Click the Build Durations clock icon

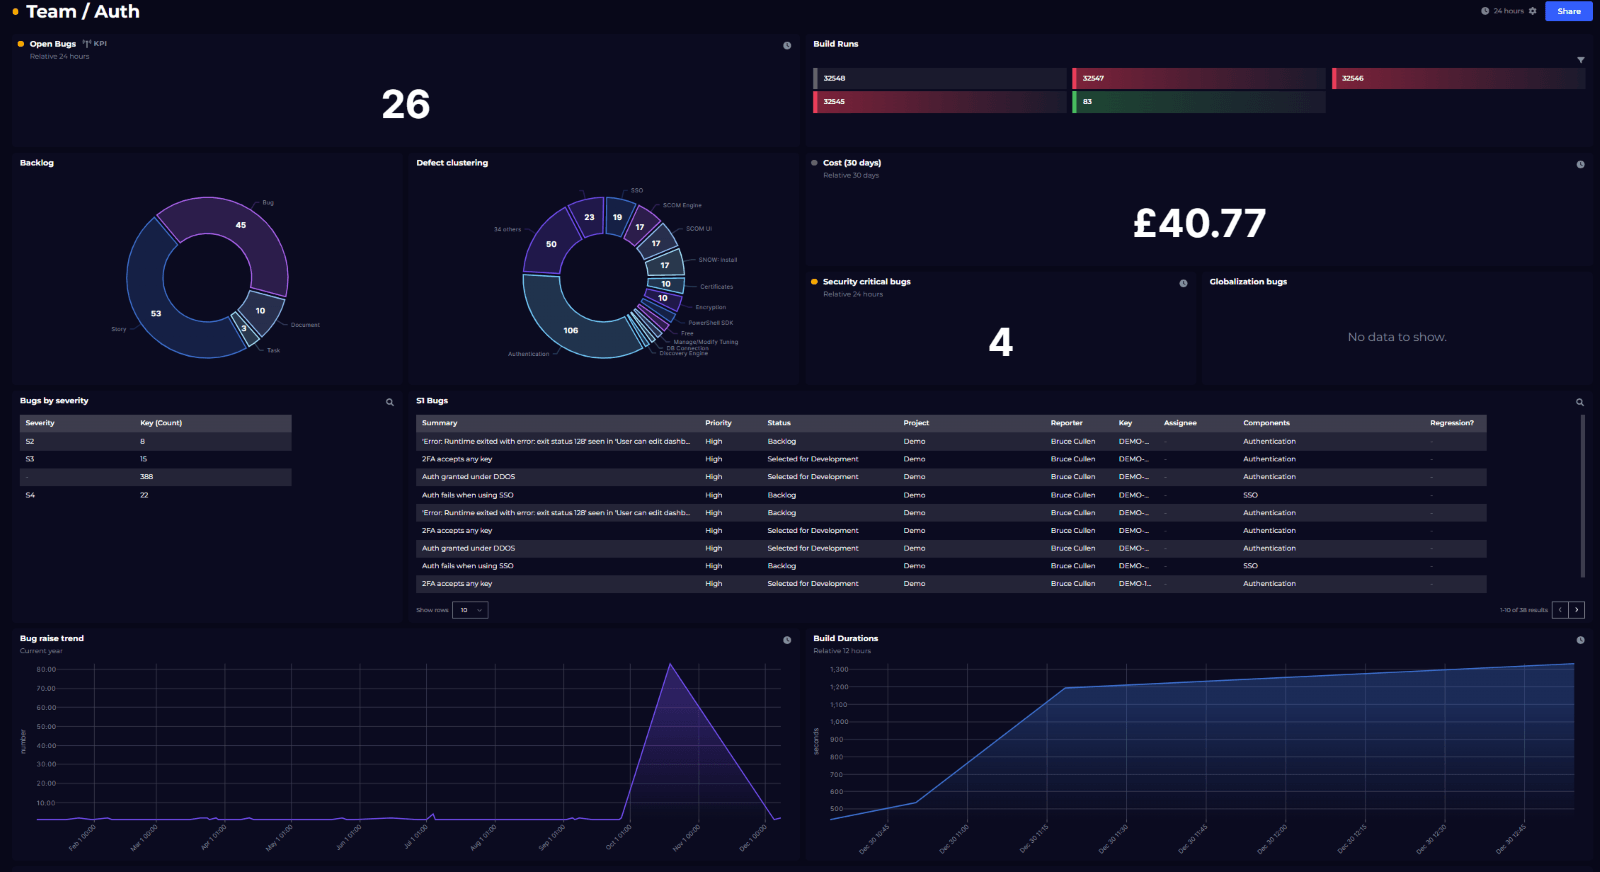[1580, 640]
